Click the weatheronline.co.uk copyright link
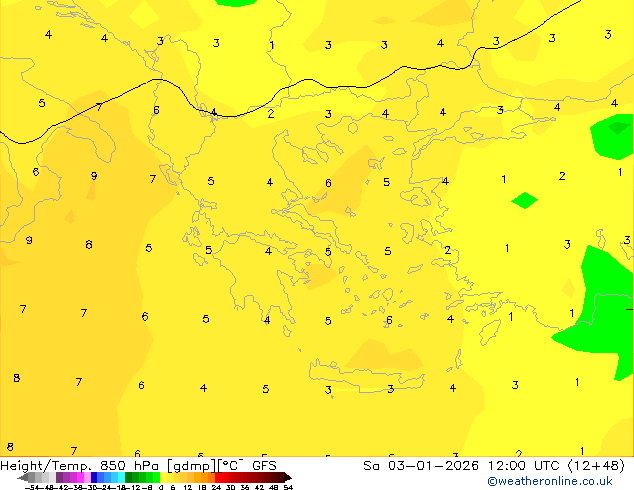The width and height of the screenshot is (634, 490). point(550,481)
